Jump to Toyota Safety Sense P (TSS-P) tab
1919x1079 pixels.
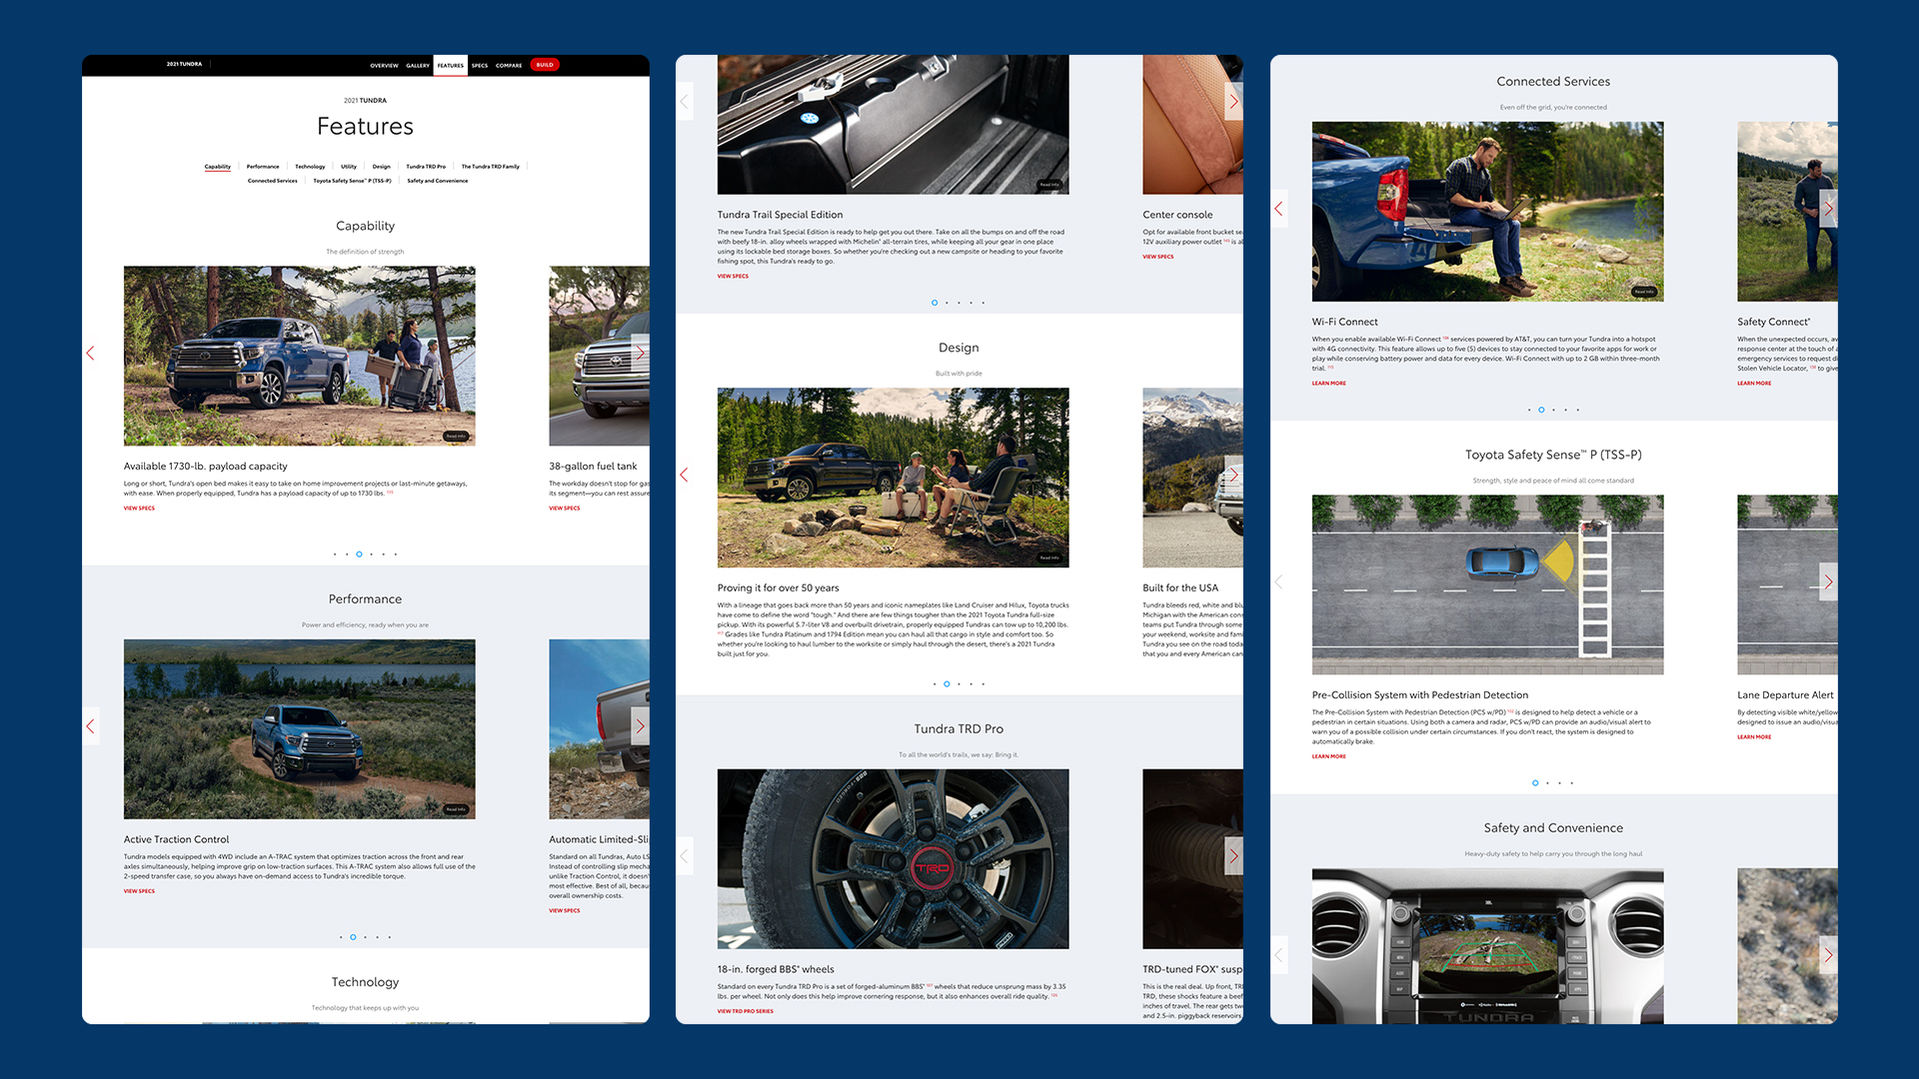pyautogui.click(x=352, y=181)
